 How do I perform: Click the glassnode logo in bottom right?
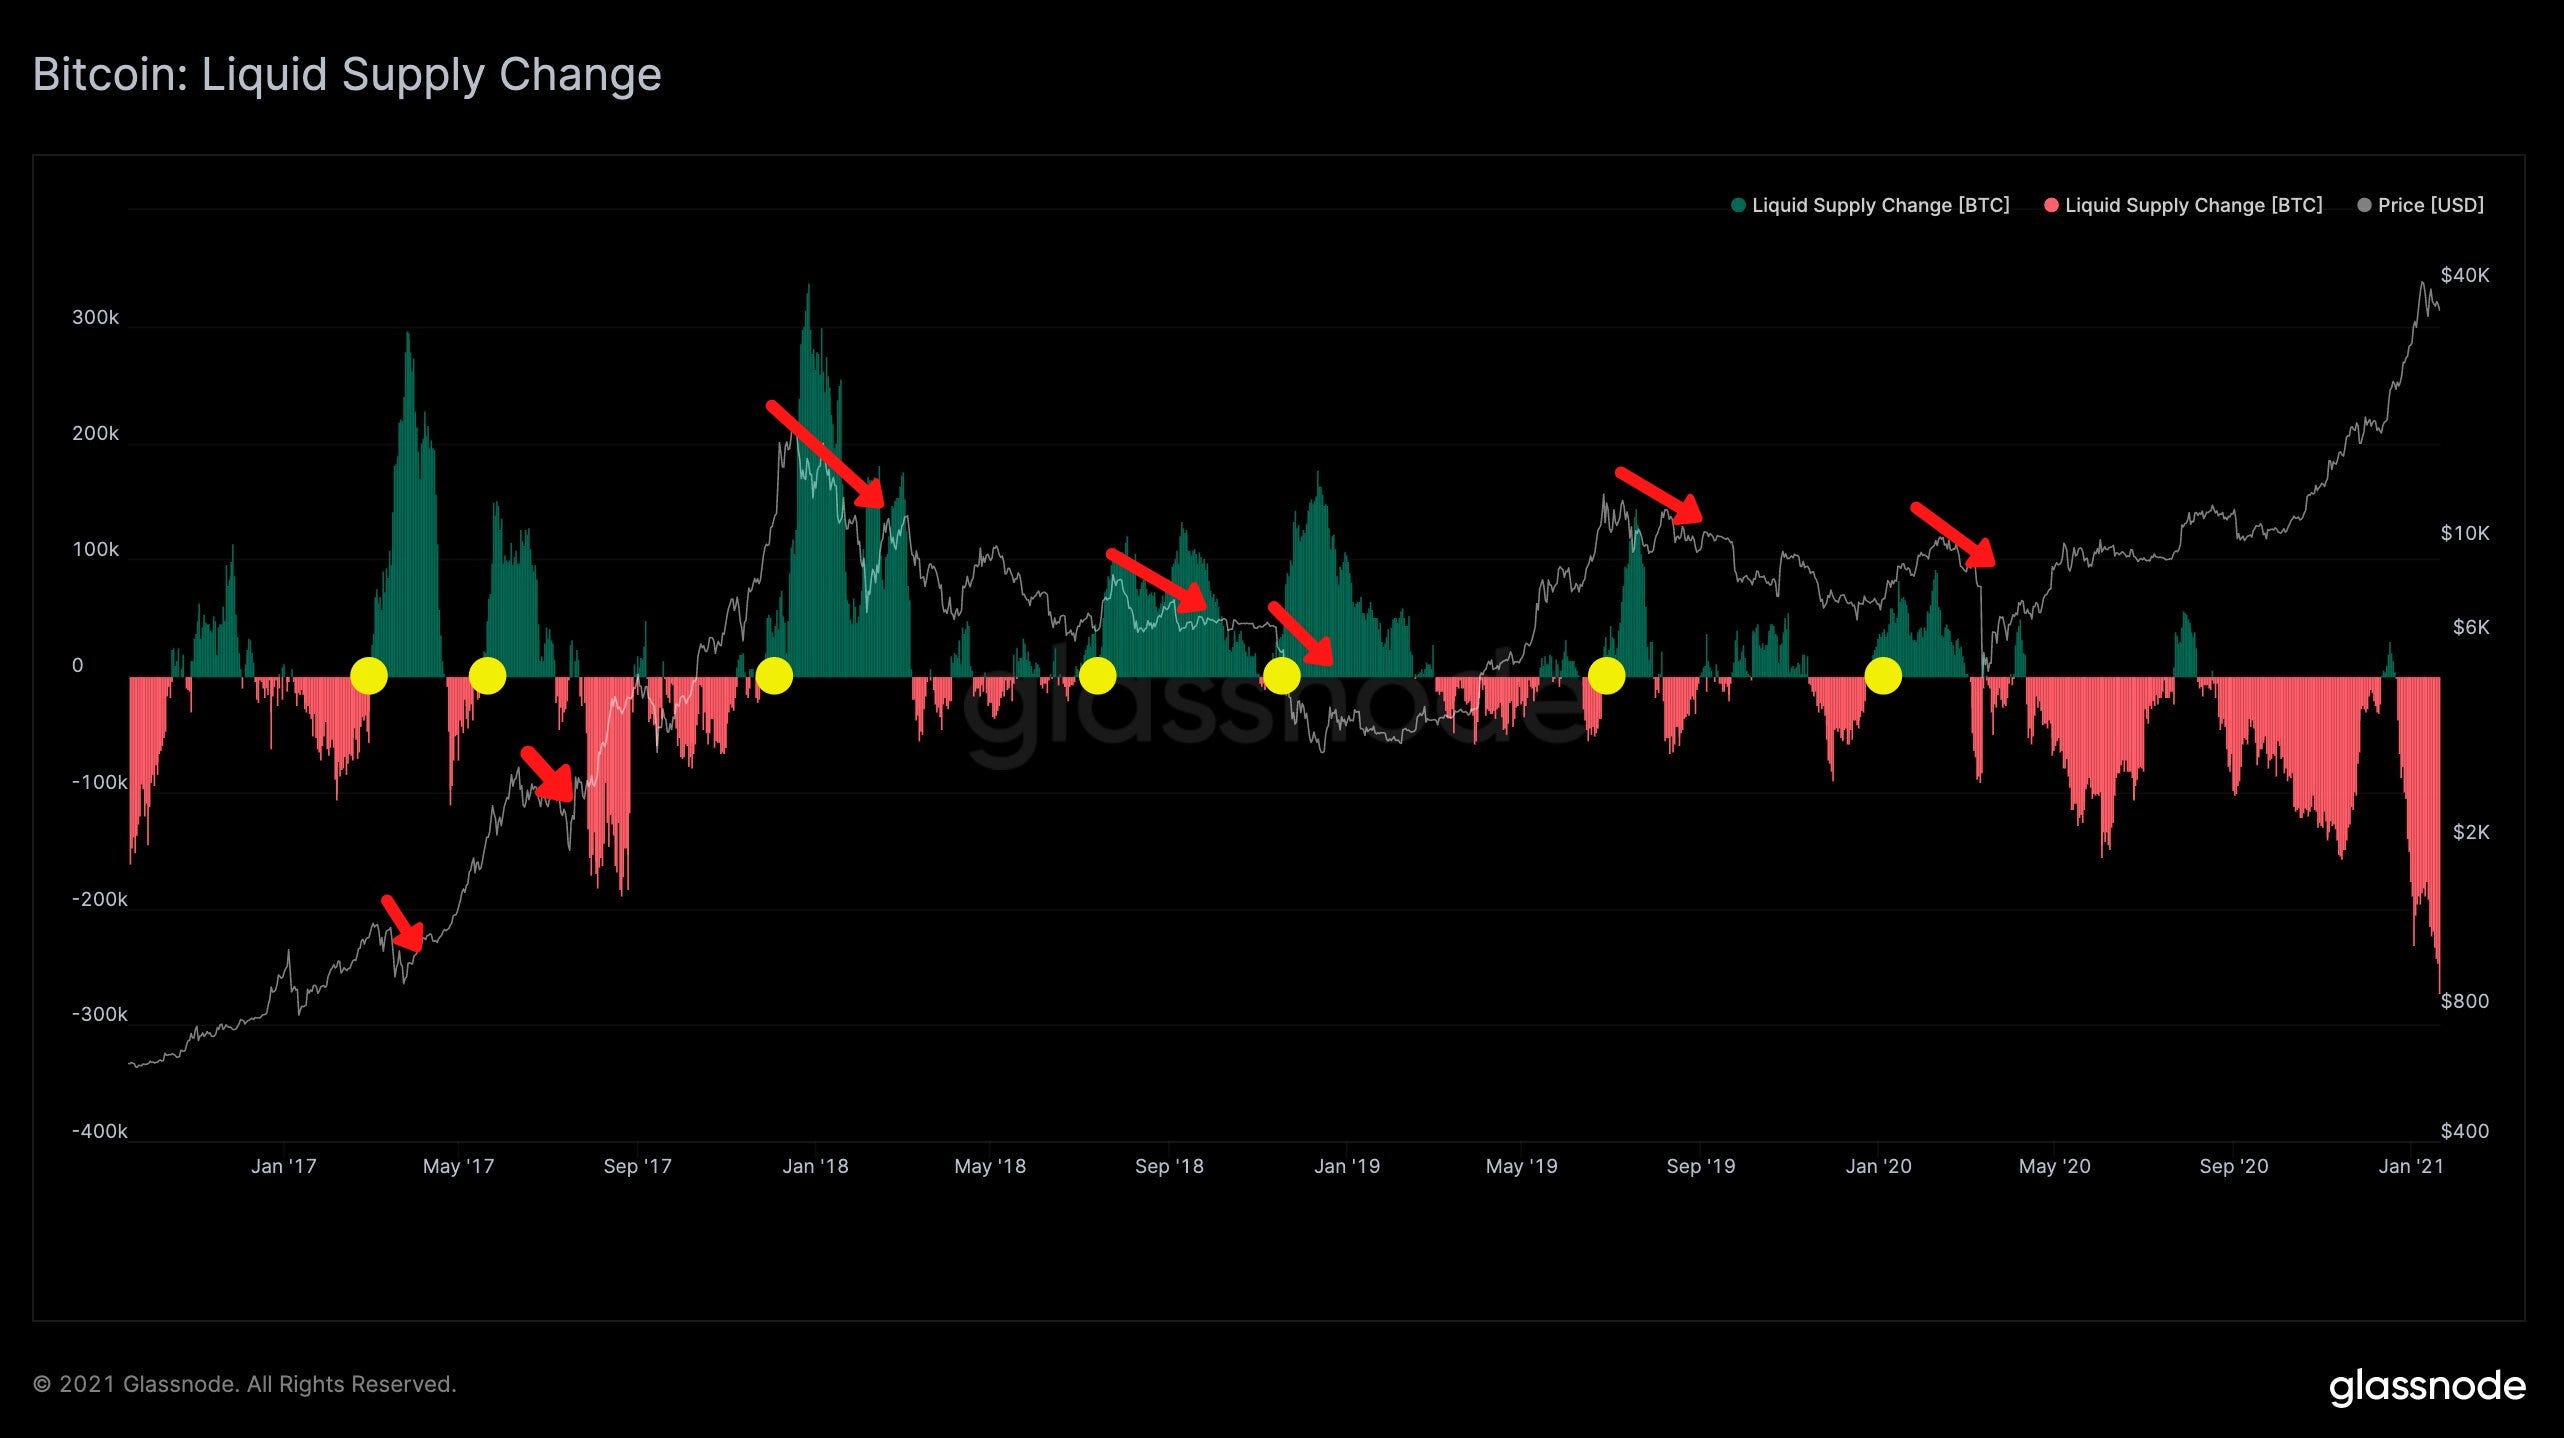click(x=2427, y=1387)
